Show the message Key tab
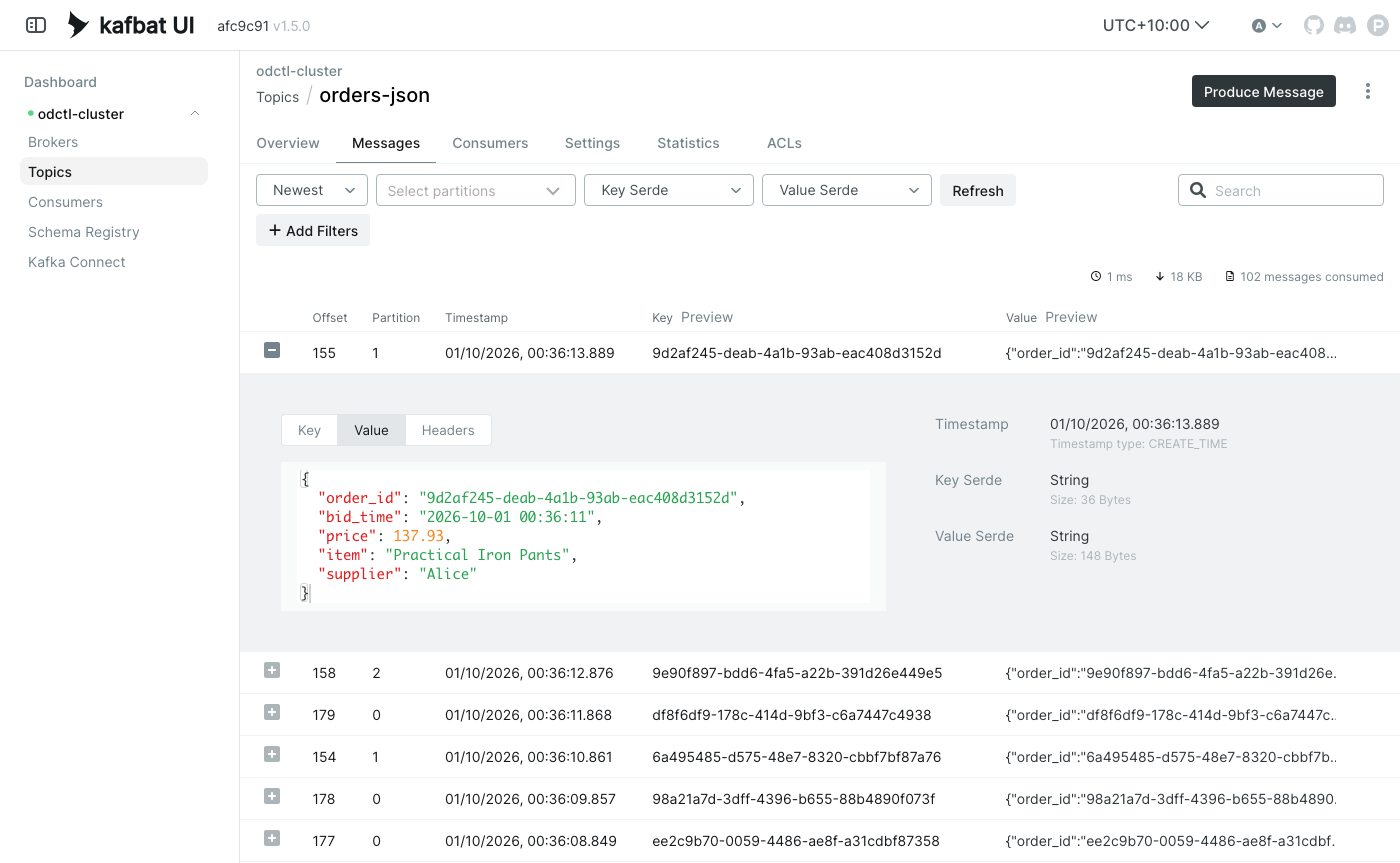1400x863 pixels. [x=309, y=430]
